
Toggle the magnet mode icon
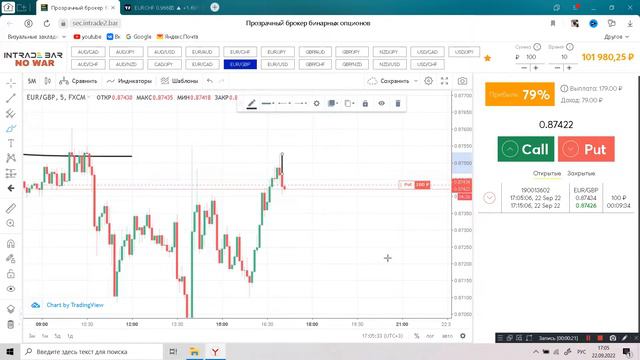[x=11, y=244]
